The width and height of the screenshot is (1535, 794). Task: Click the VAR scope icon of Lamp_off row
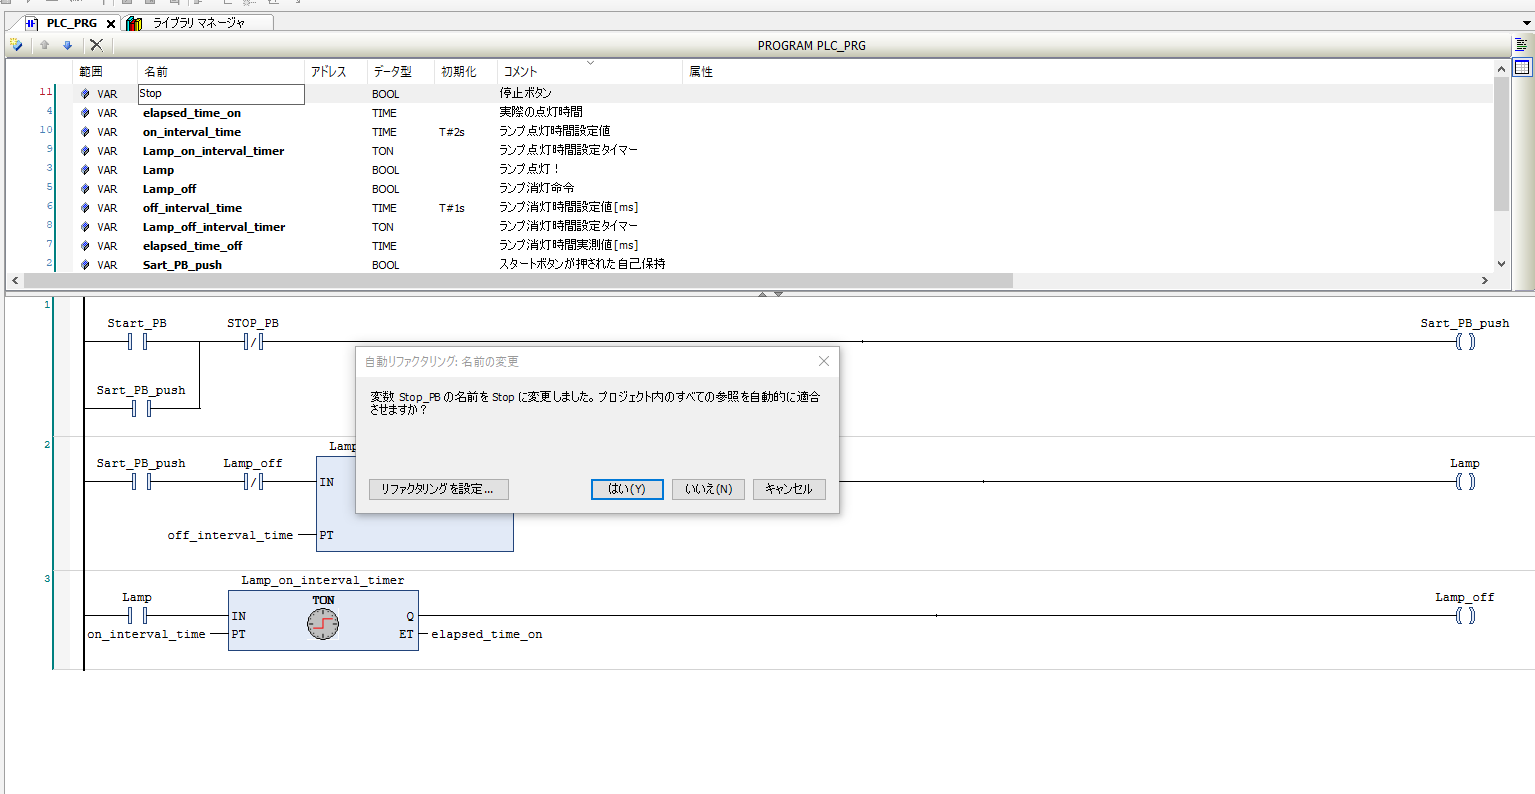85,189
